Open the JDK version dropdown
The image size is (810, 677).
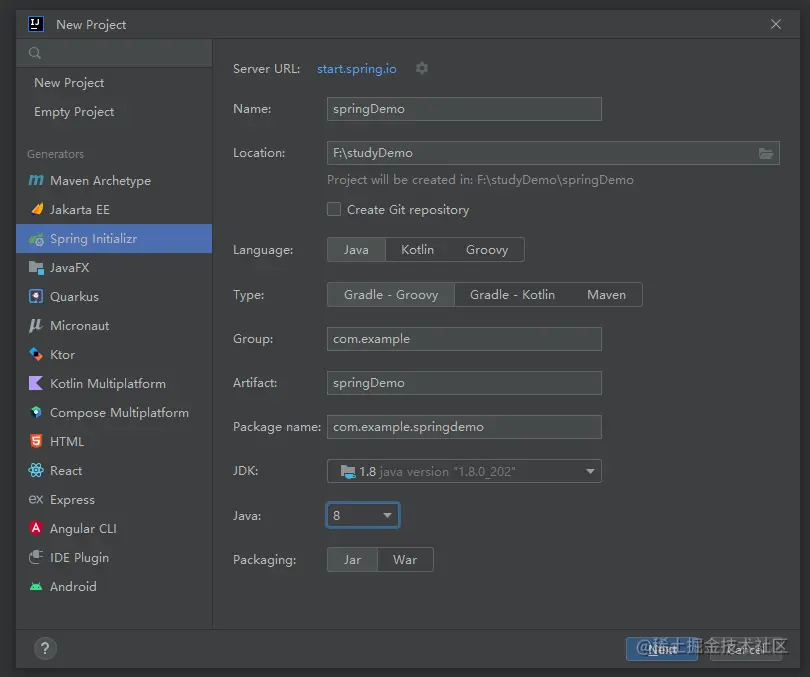coord(464,471)
